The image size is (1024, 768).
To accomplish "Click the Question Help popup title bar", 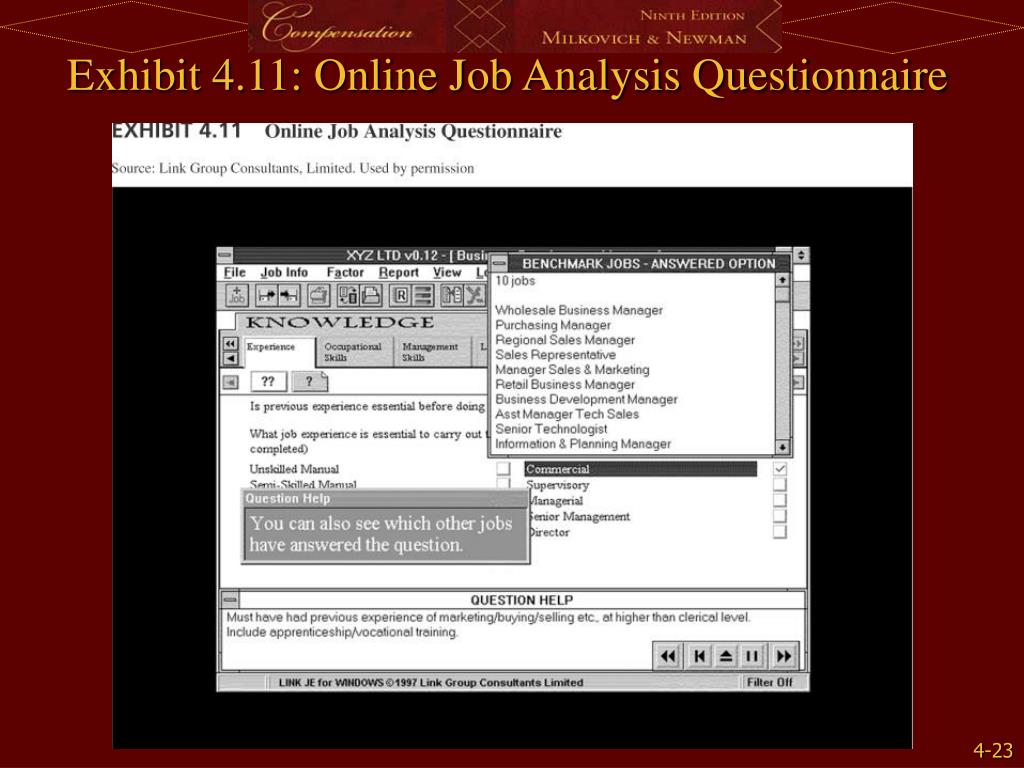I will pyautogui.click(x=385, y=498).
